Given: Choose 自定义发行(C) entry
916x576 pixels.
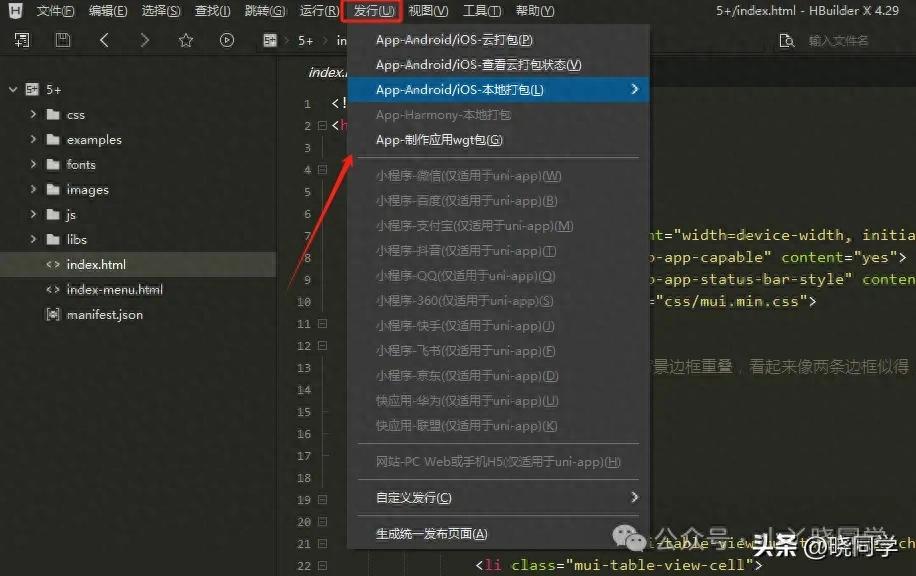Looking at the screenshot, I should click(x=498, y=498).
